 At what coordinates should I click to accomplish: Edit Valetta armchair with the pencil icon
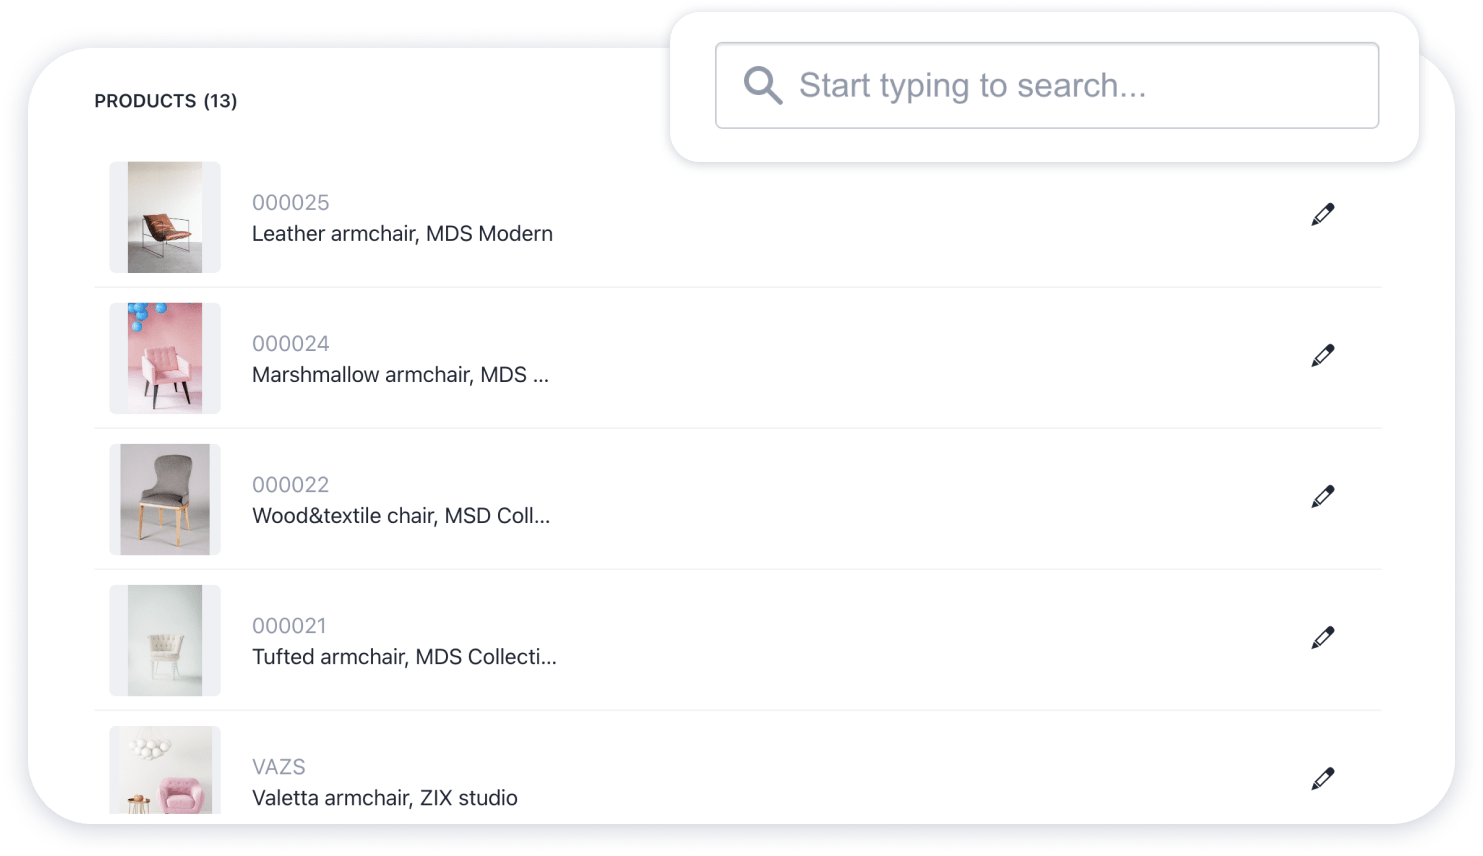pyautogui.click(x=1323, y=779)
